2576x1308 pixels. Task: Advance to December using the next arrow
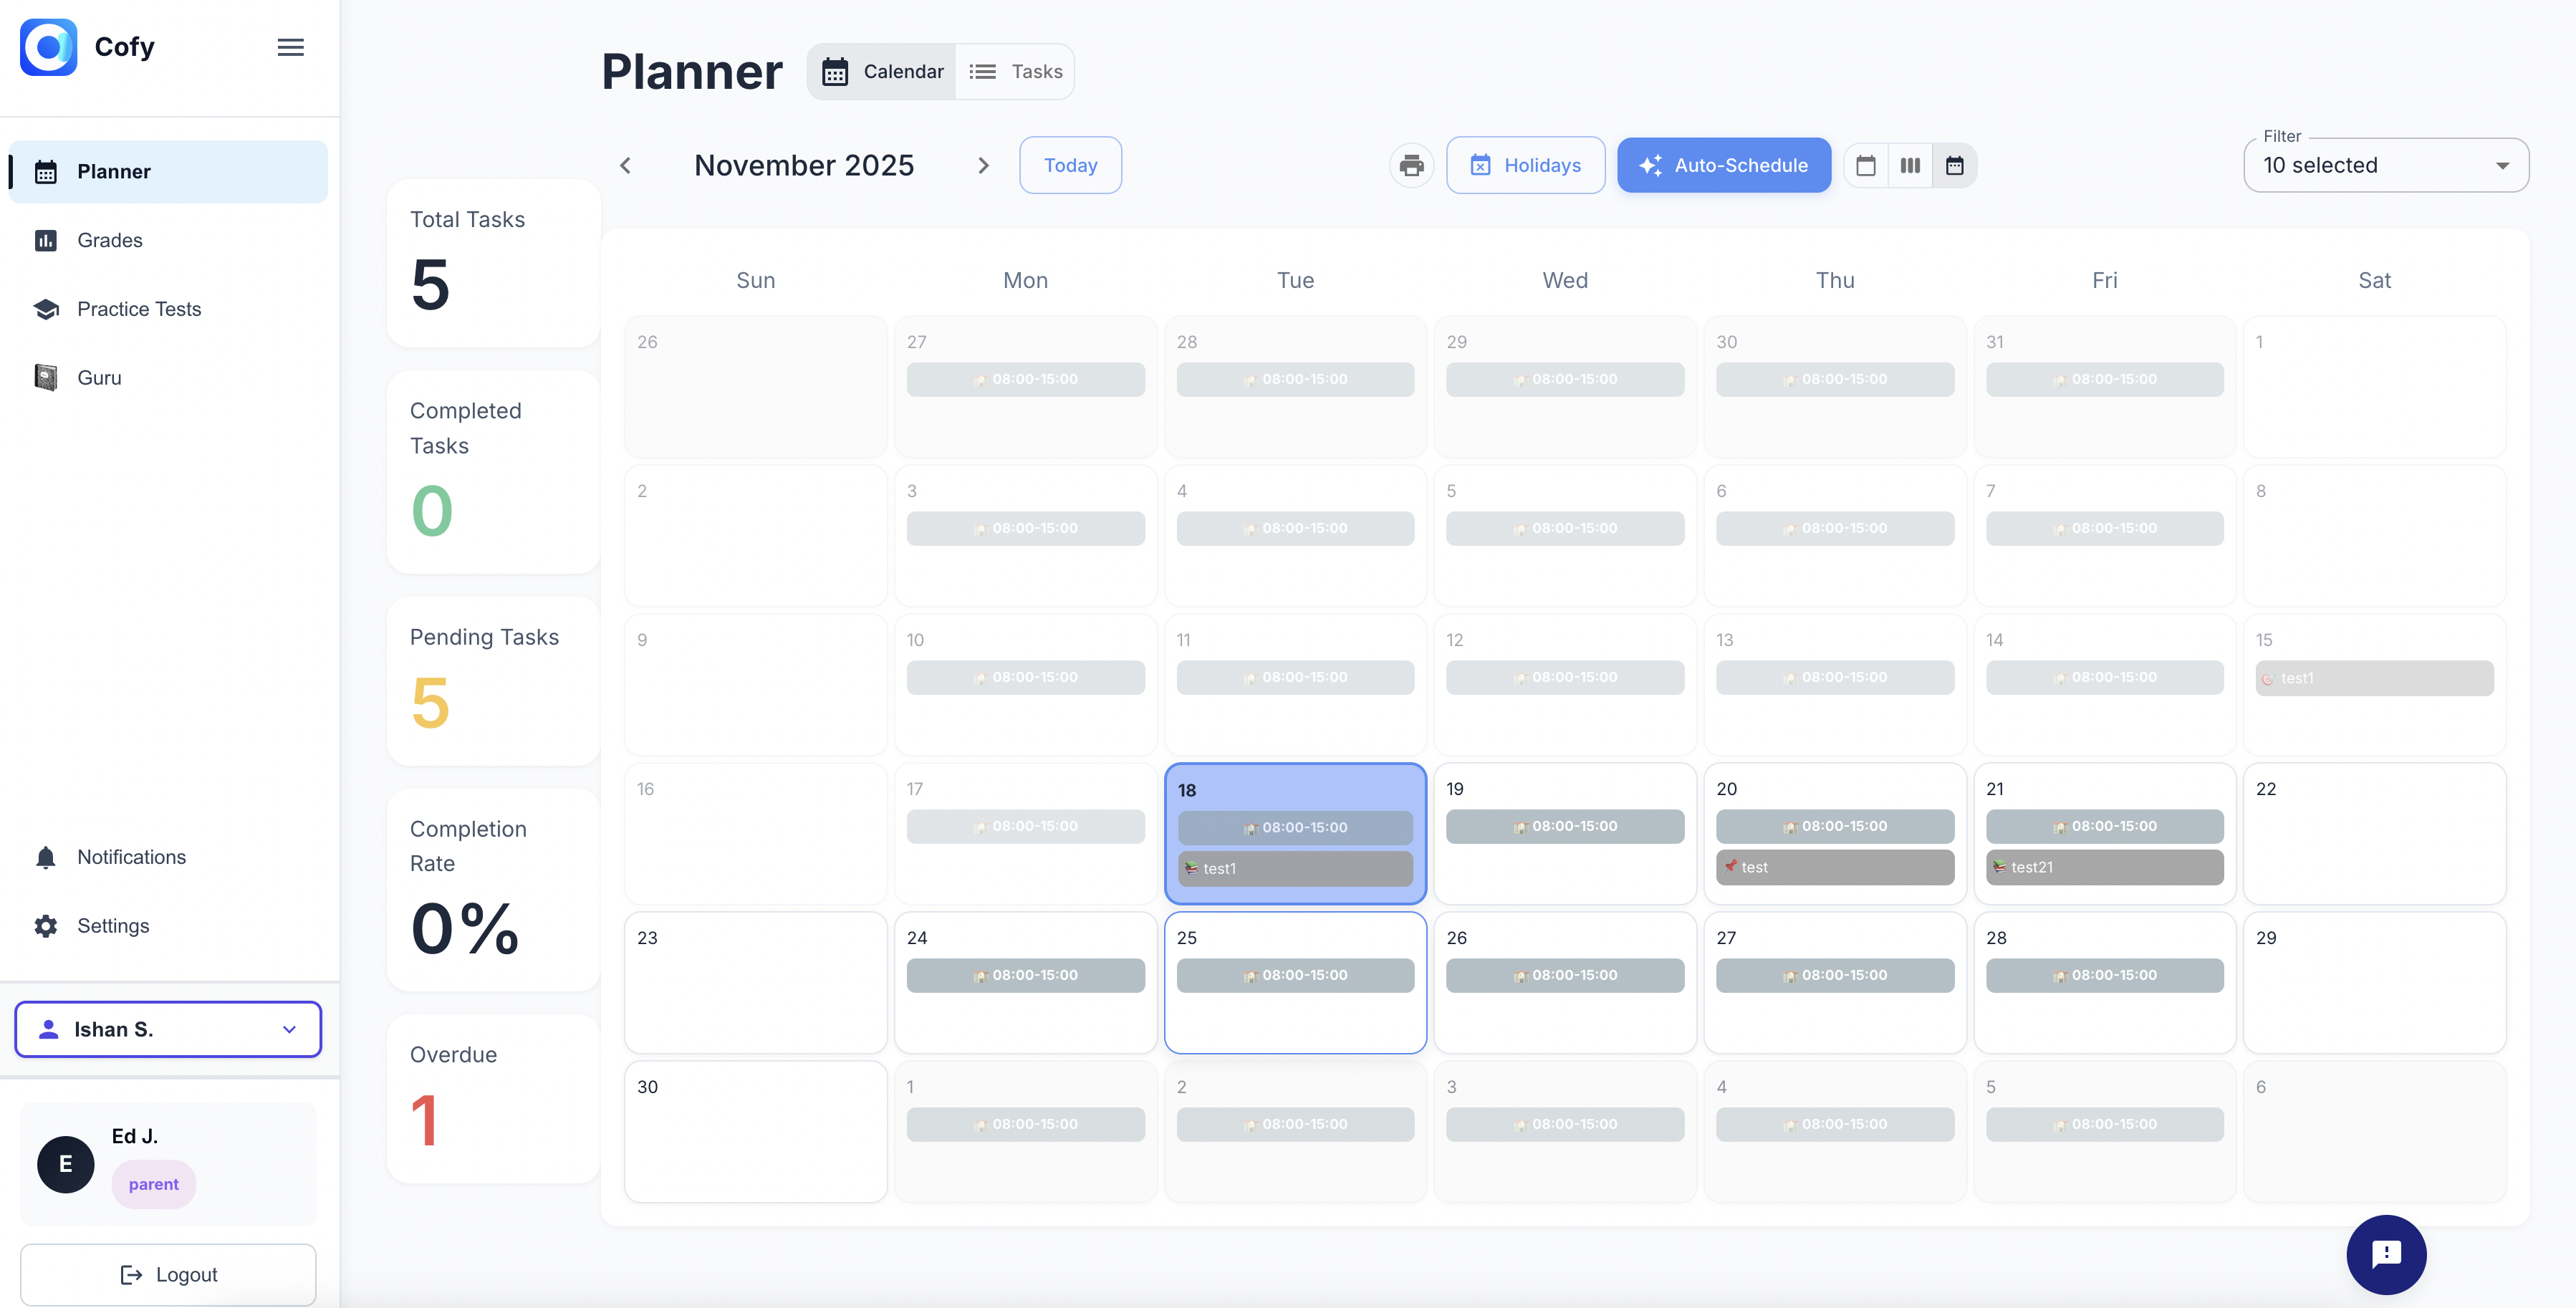pos(983,165)
